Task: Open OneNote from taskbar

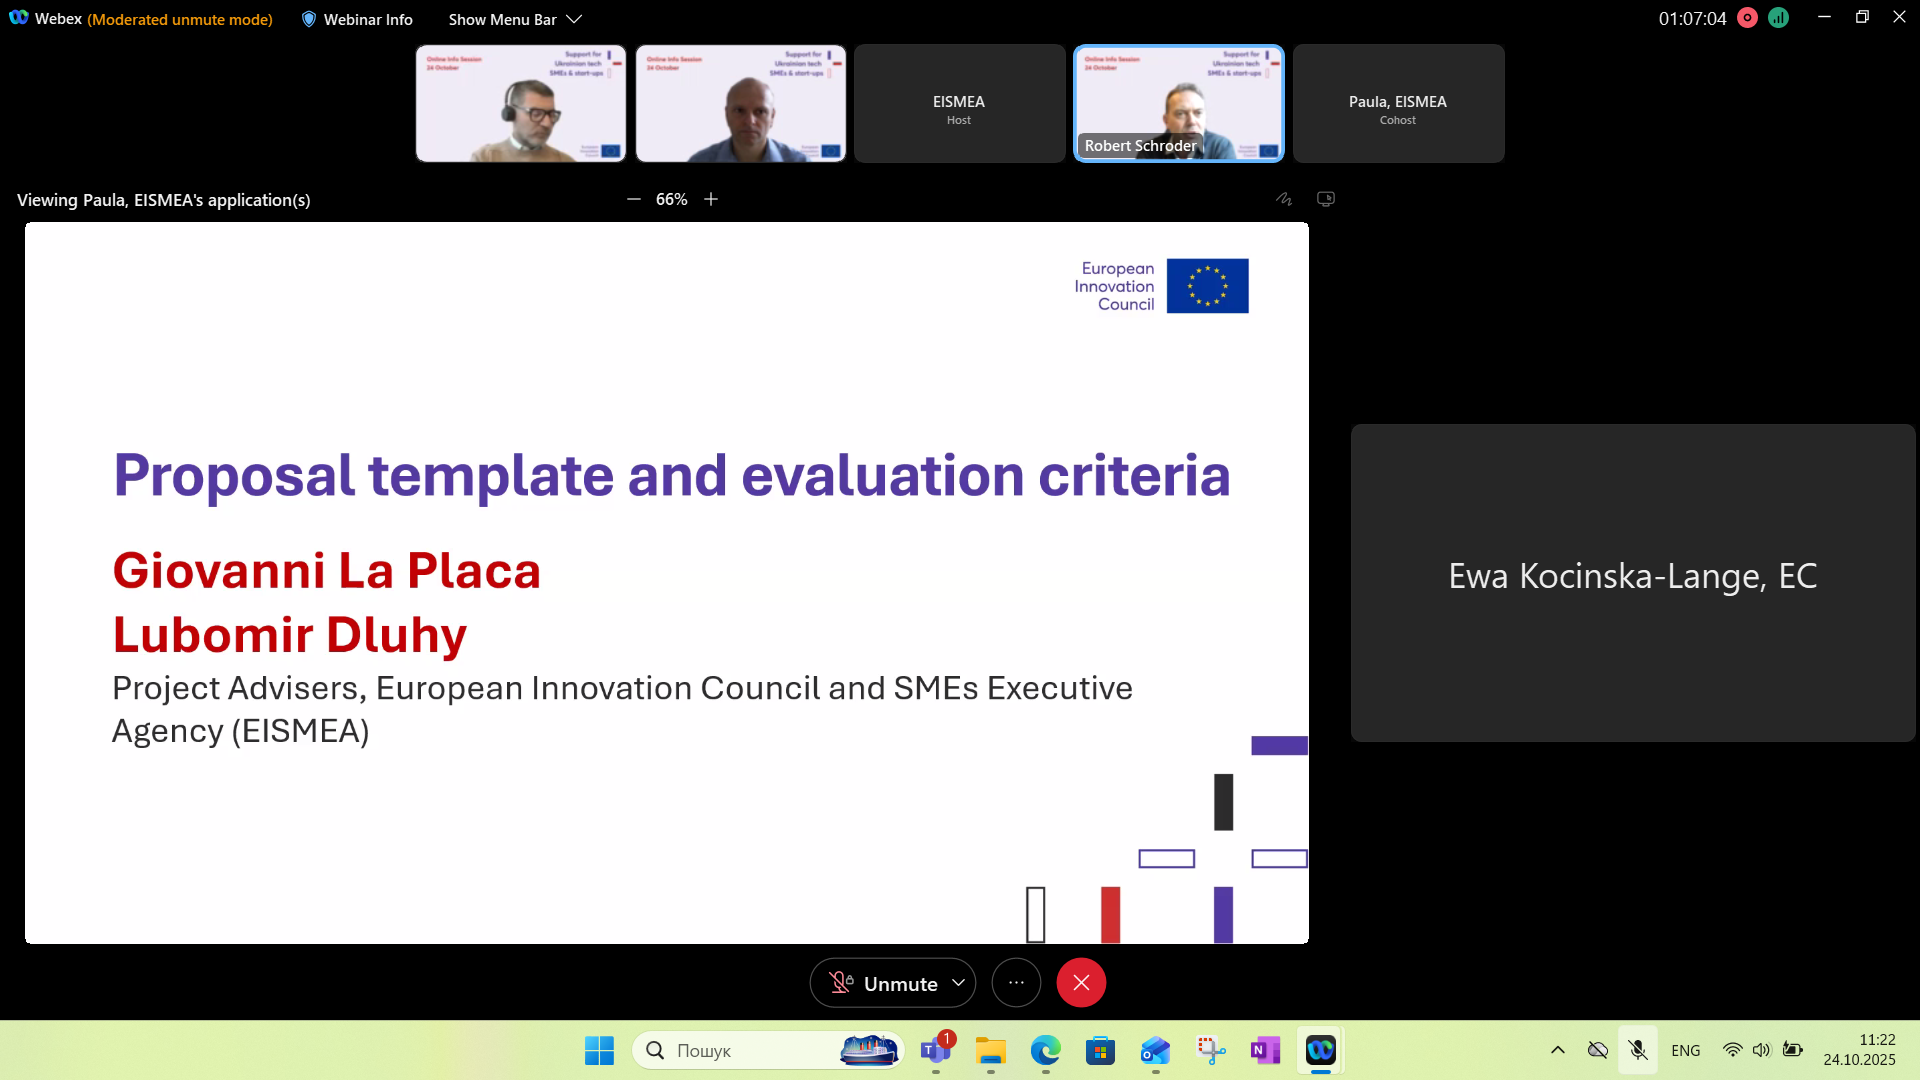Action: tap(1265, 1050)
